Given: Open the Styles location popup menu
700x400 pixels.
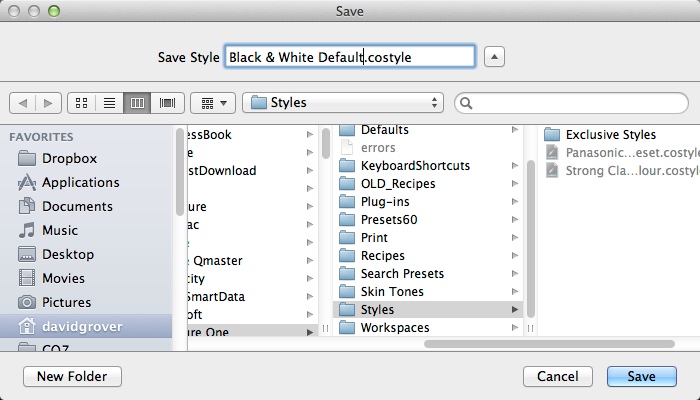Looking at the screenshot, I should point(343,103).
